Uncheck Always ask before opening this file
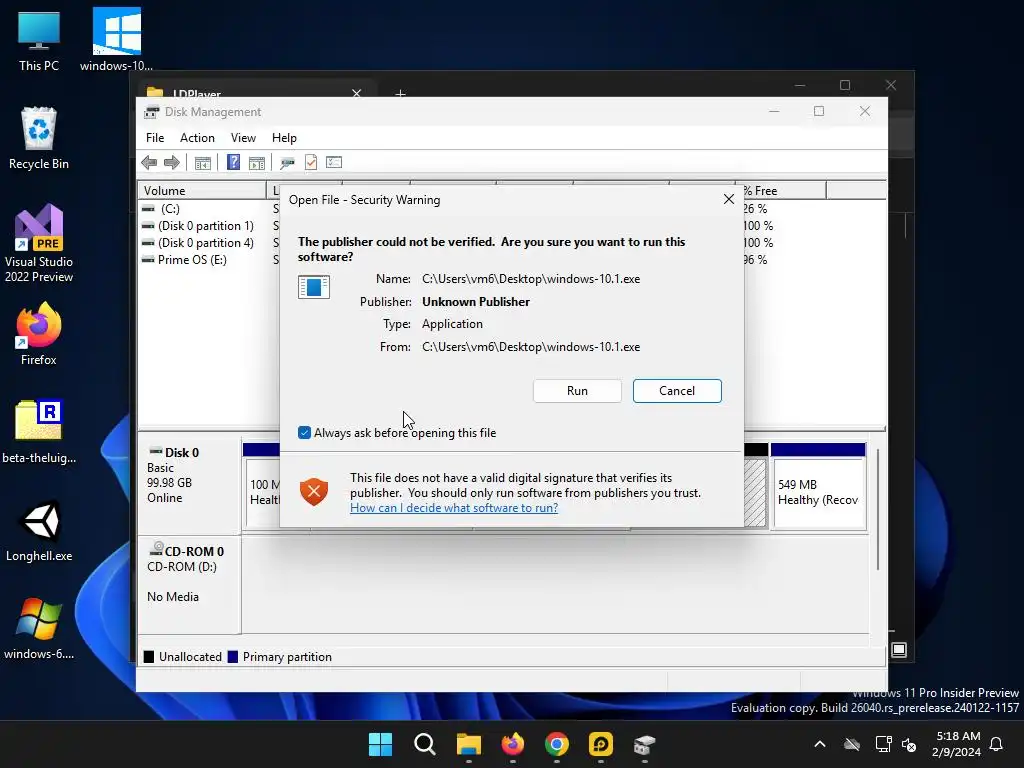 click(304, 433)
